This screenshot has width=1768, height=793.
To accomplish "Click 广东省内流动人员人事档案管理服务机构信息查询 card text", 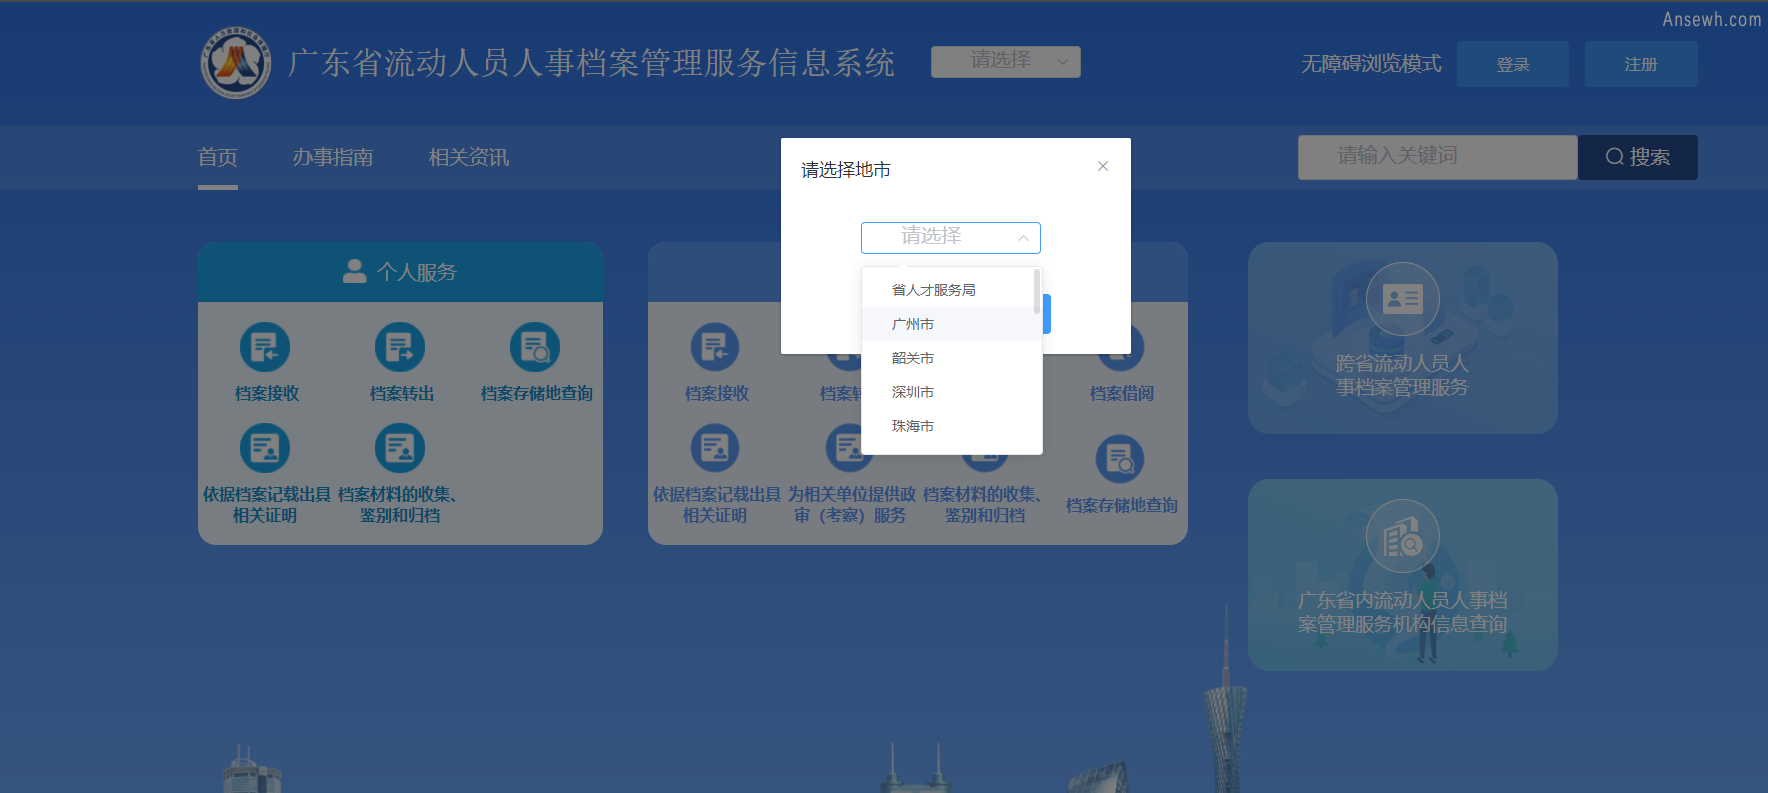I will tap(1402, 612).
